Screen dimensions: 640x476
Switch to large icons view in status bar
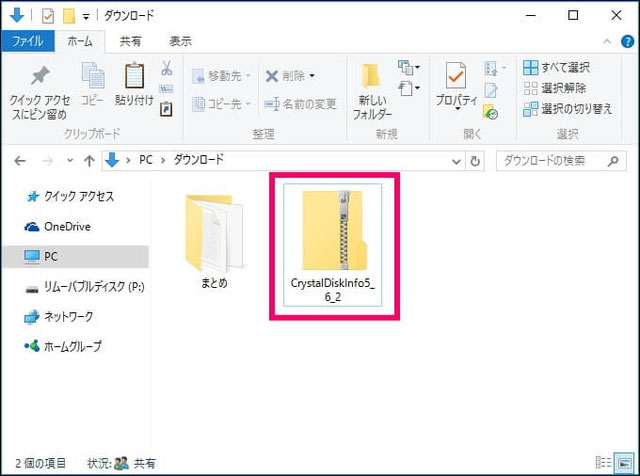click(x=624, y=463)
